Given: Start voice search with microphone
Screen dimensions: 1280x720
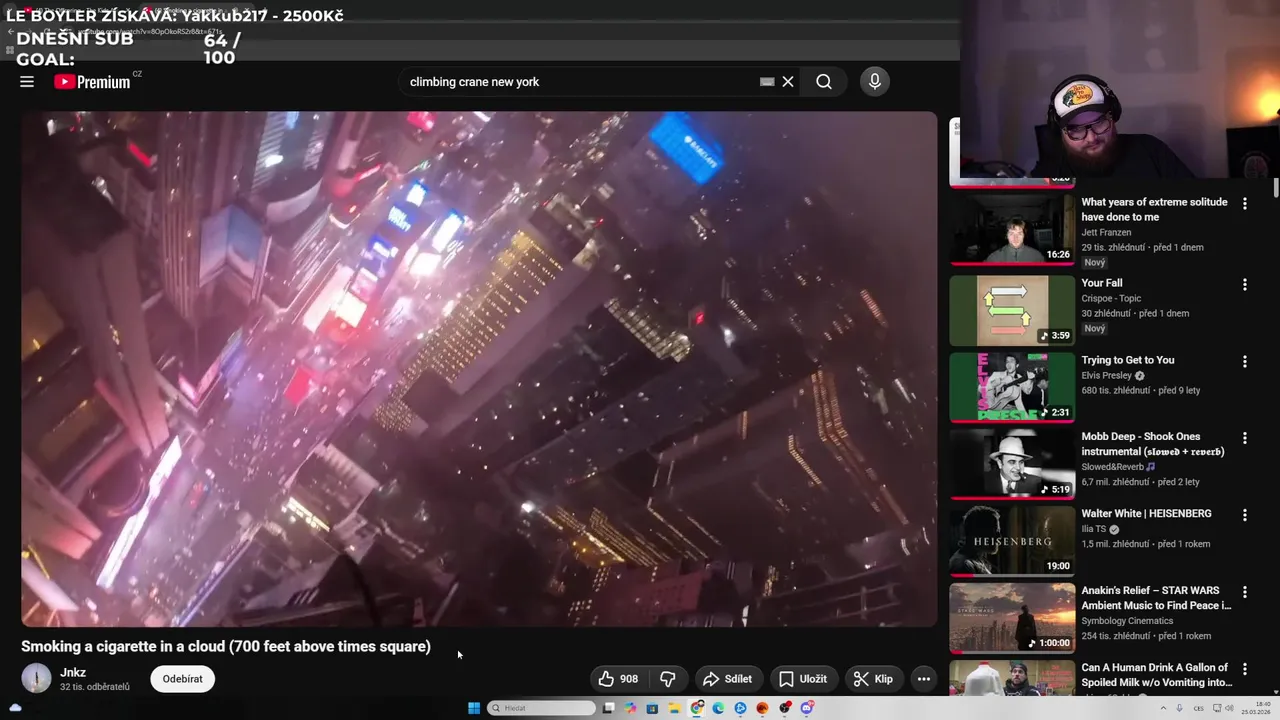Looking at the screenshot, I should pyautogui.click(x=875, y=82).
